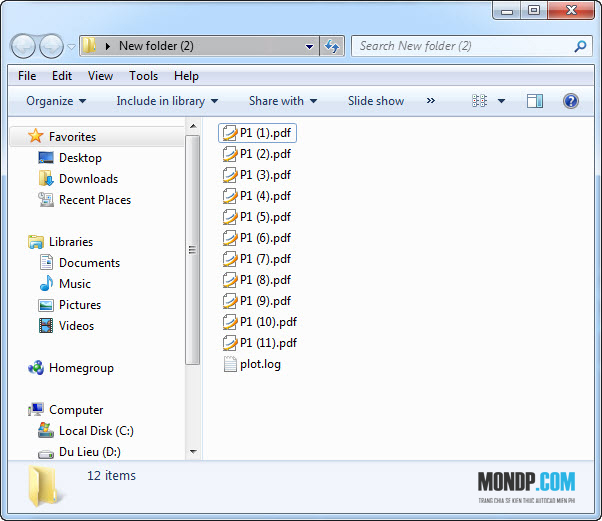Click the Change your view icon
This screenshot has height=521, width=602.
pyautogui.click(x=480, y=101)
